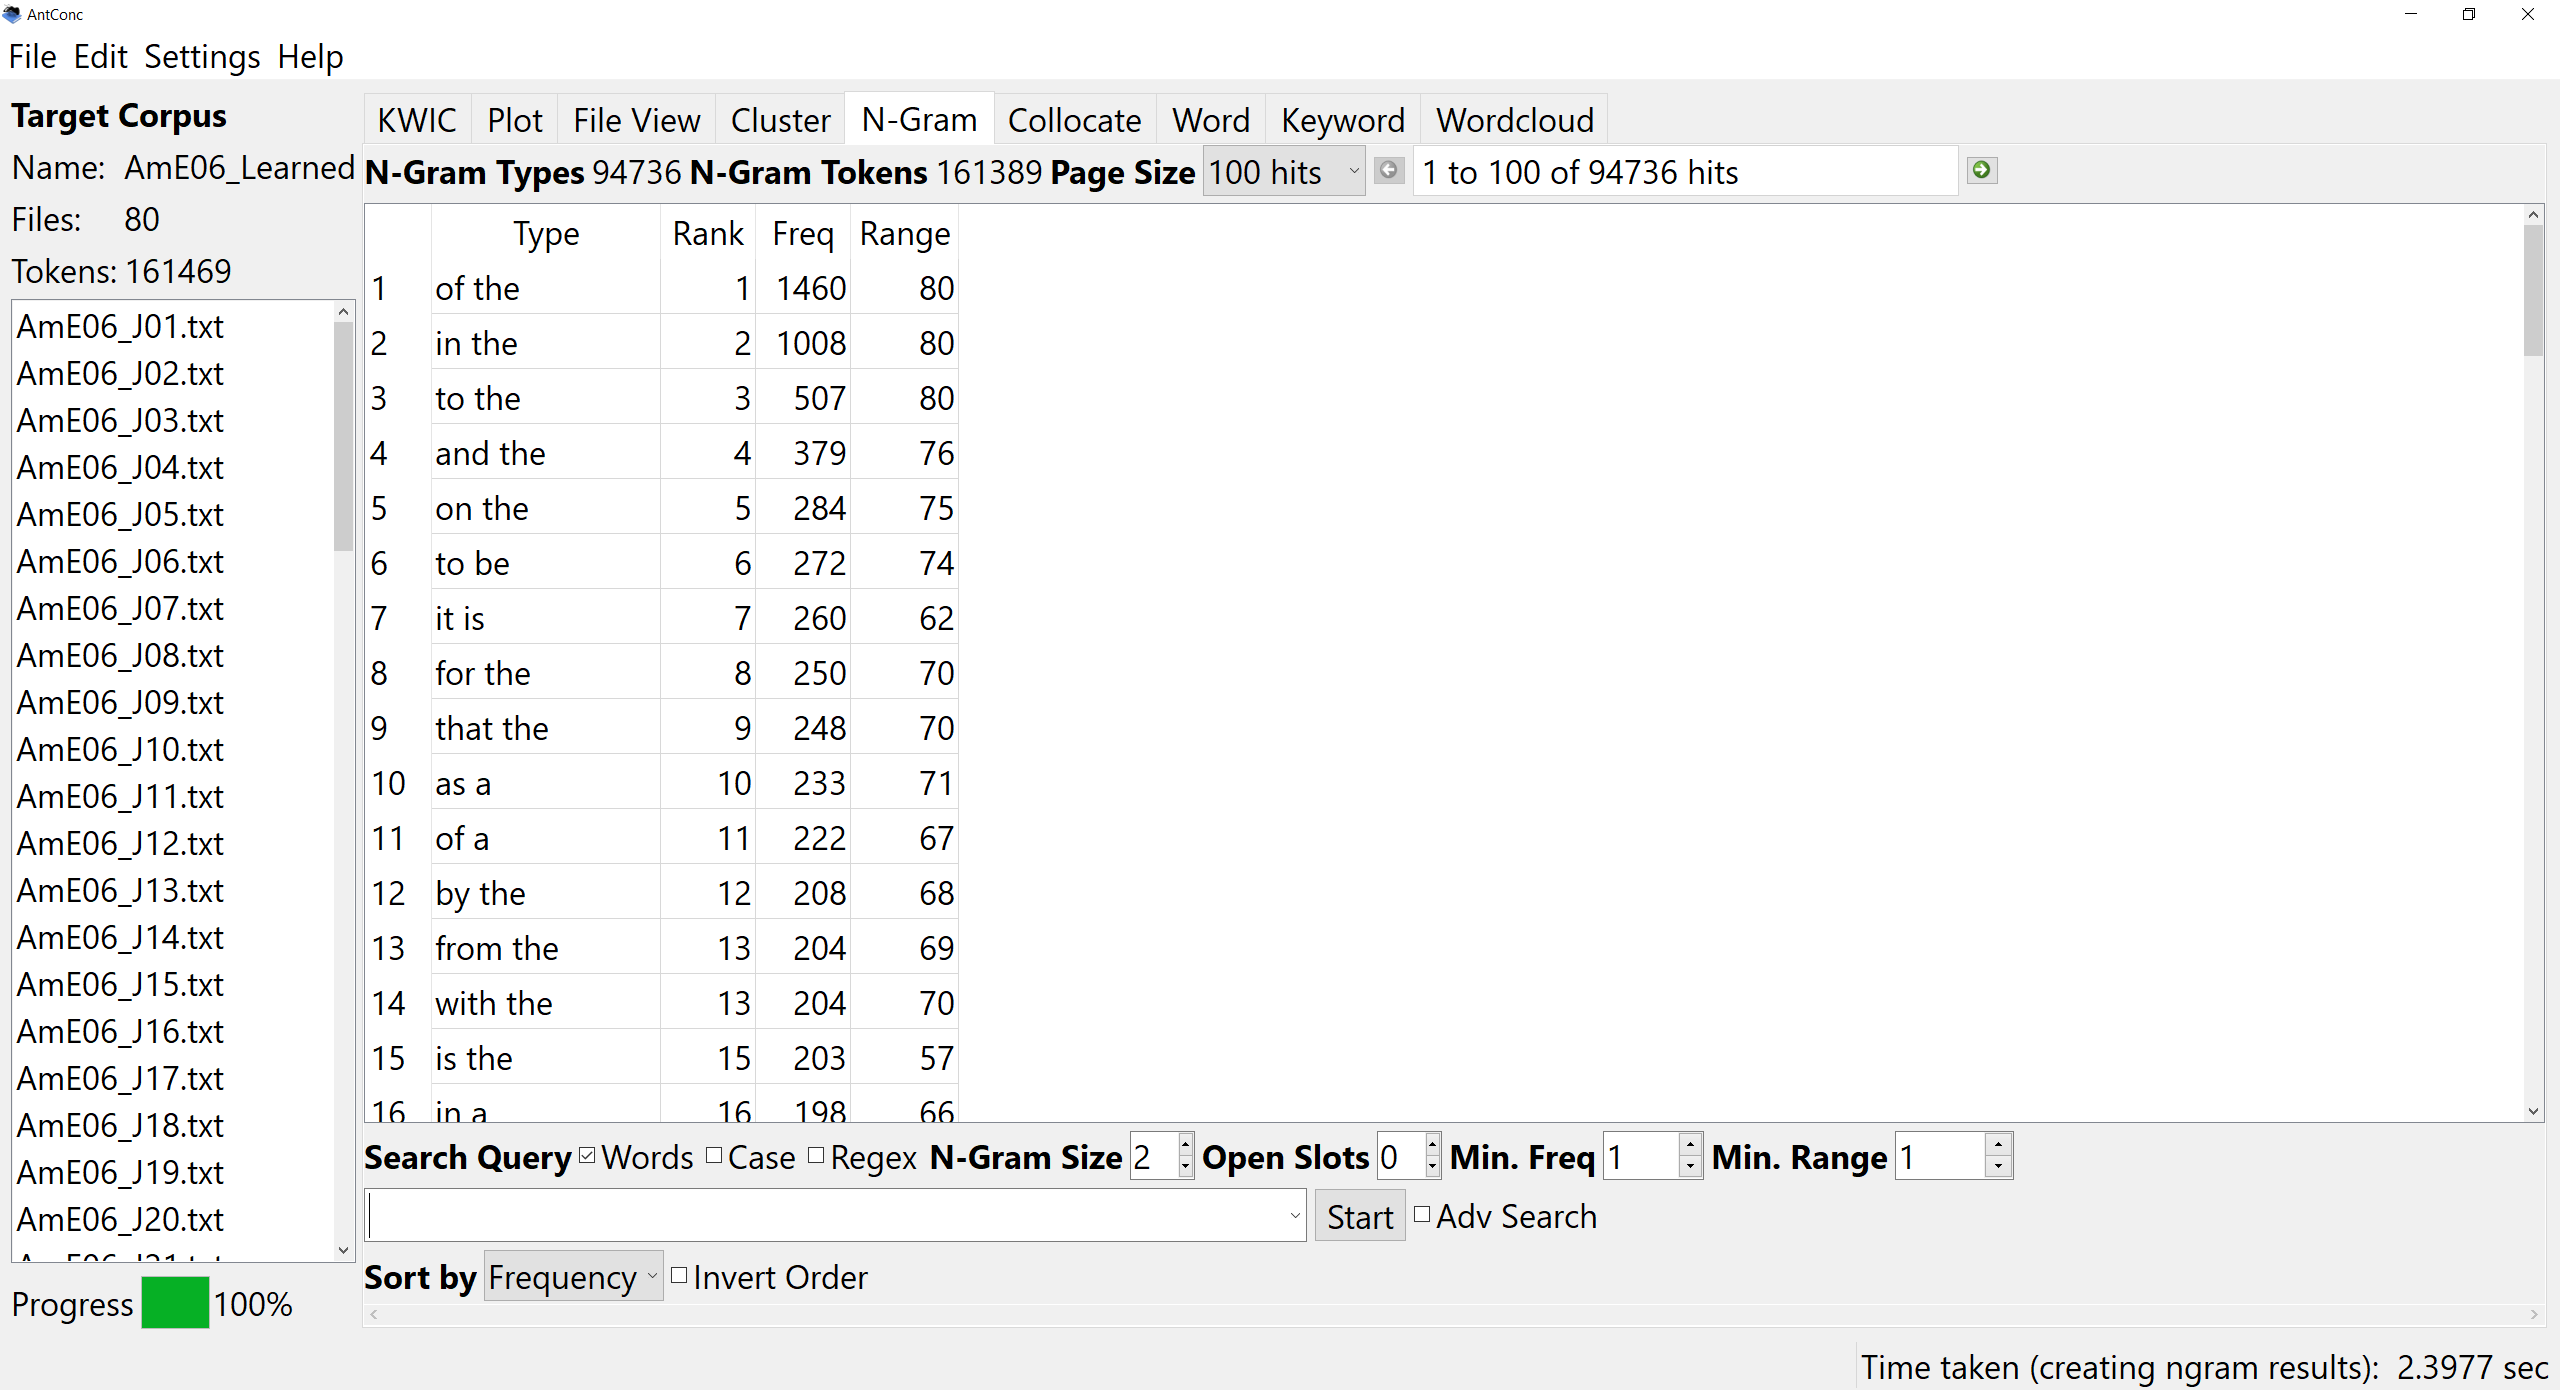The width and height of the screenshot is (2560, 1390).
Task: Open the Page Size dropdown
Action: tap(1283, 172)
